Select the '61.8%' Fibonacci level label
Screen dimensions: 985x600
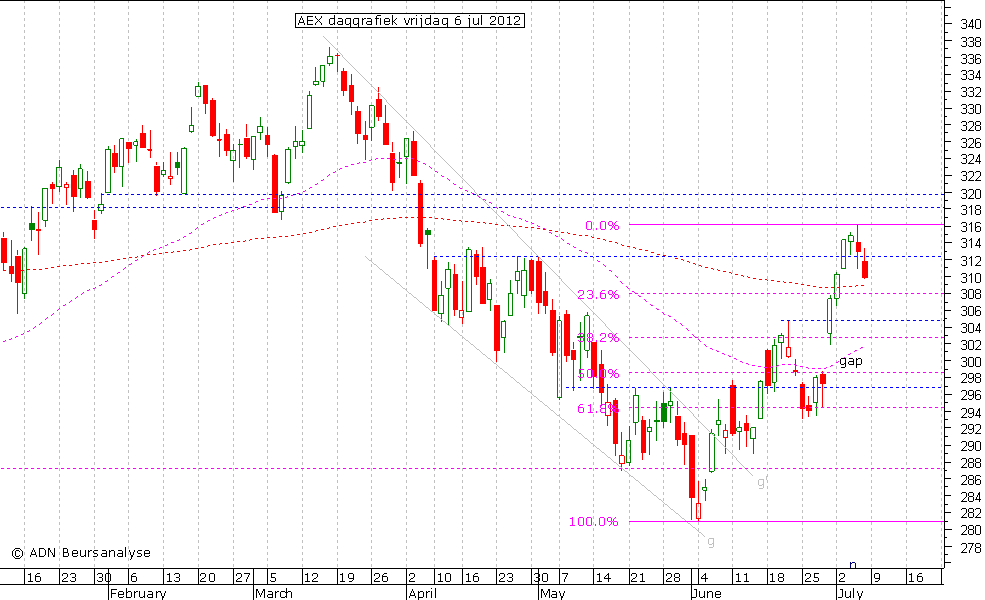598,409
